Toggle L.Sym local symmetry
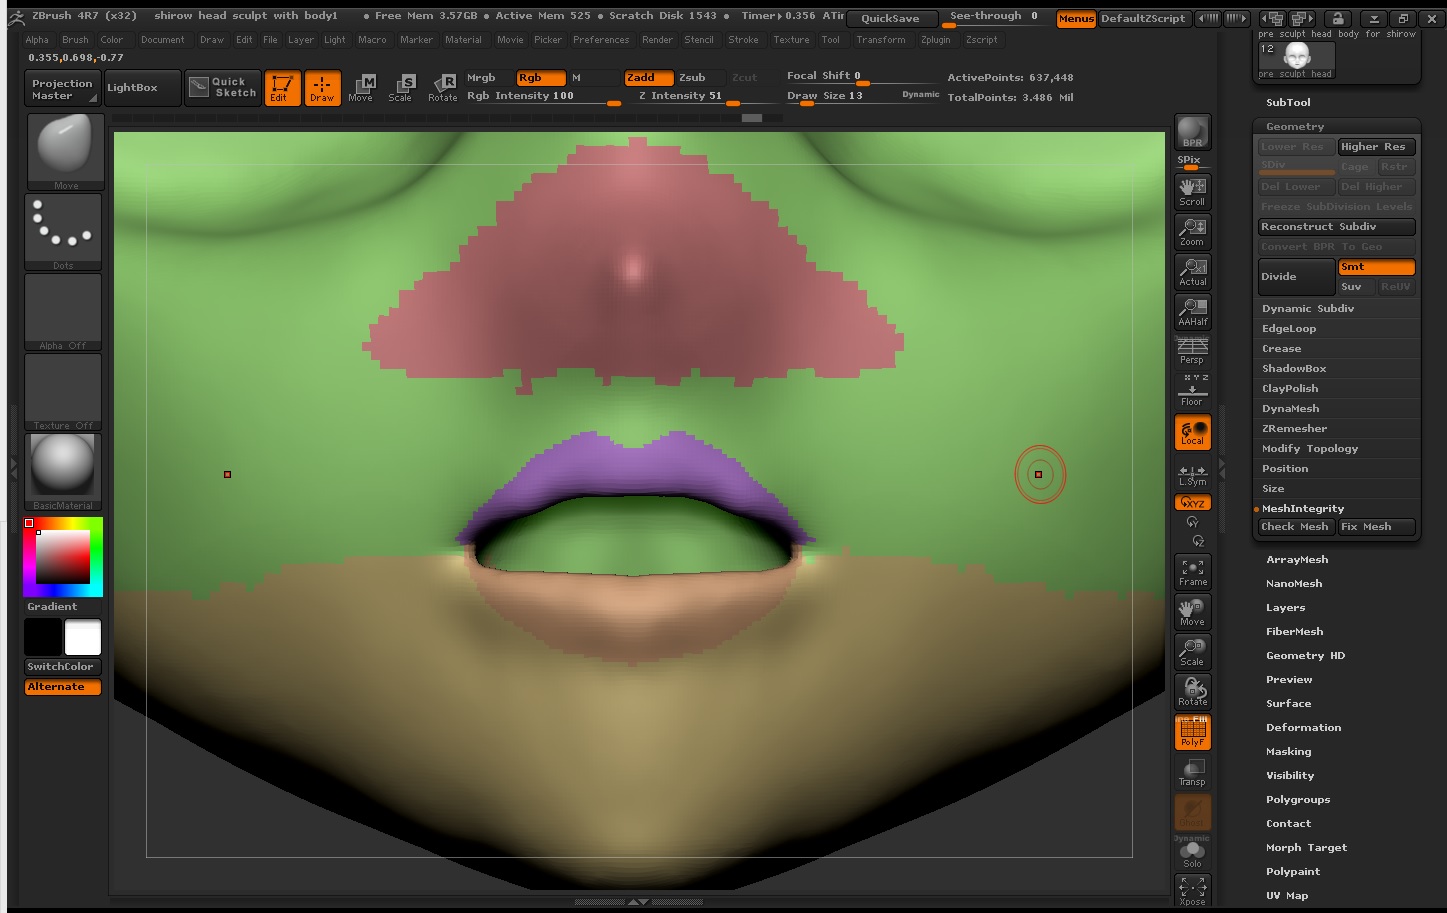 point(1192,475)
